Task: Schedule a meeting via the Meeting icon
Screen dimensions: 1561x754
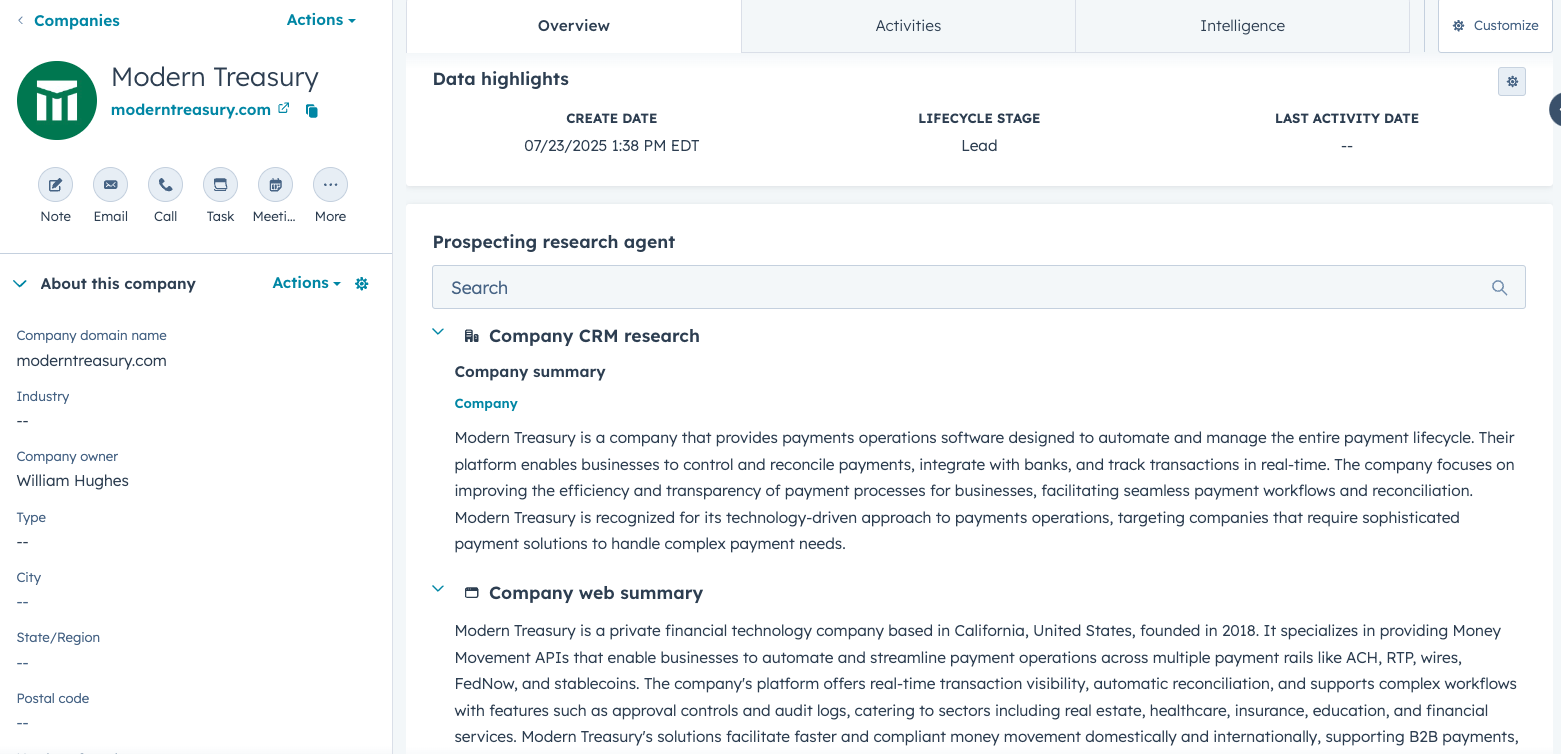Action: pyautogui.click(x=274, y=184)
